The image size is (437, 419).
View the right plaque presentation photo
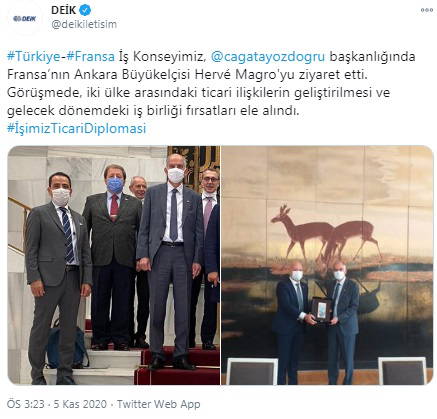[x=327, y=265]
